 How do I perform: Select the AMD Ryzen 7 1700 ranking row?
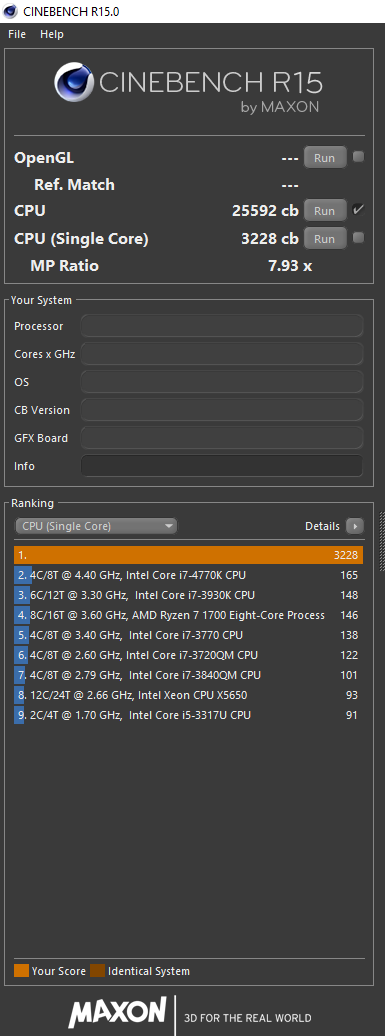click(x=189, y=615)
